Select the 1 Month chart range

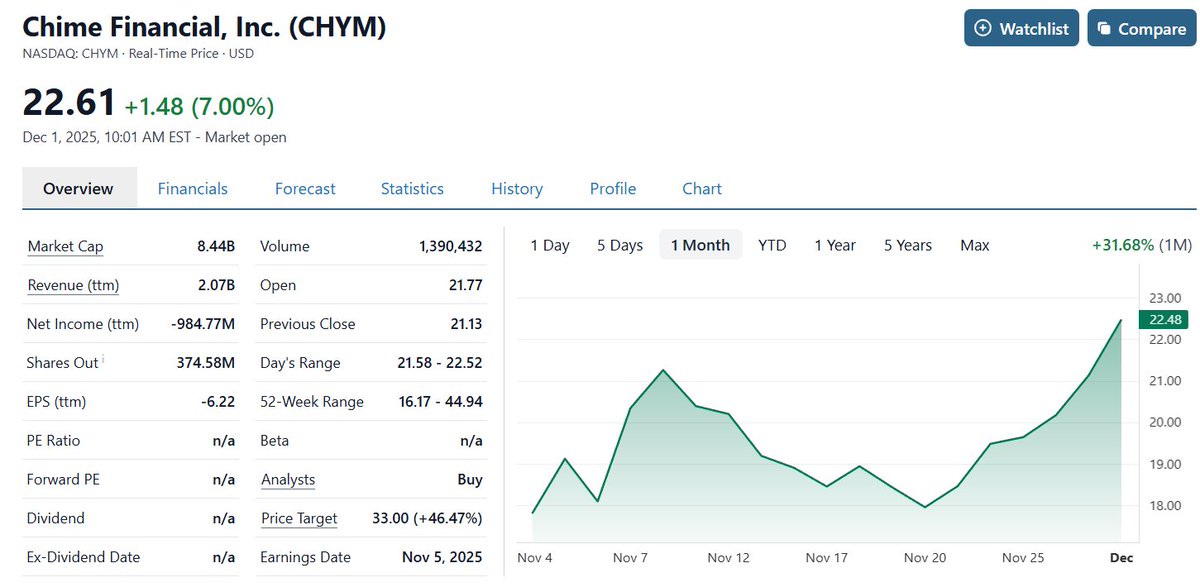pos(700,245)
